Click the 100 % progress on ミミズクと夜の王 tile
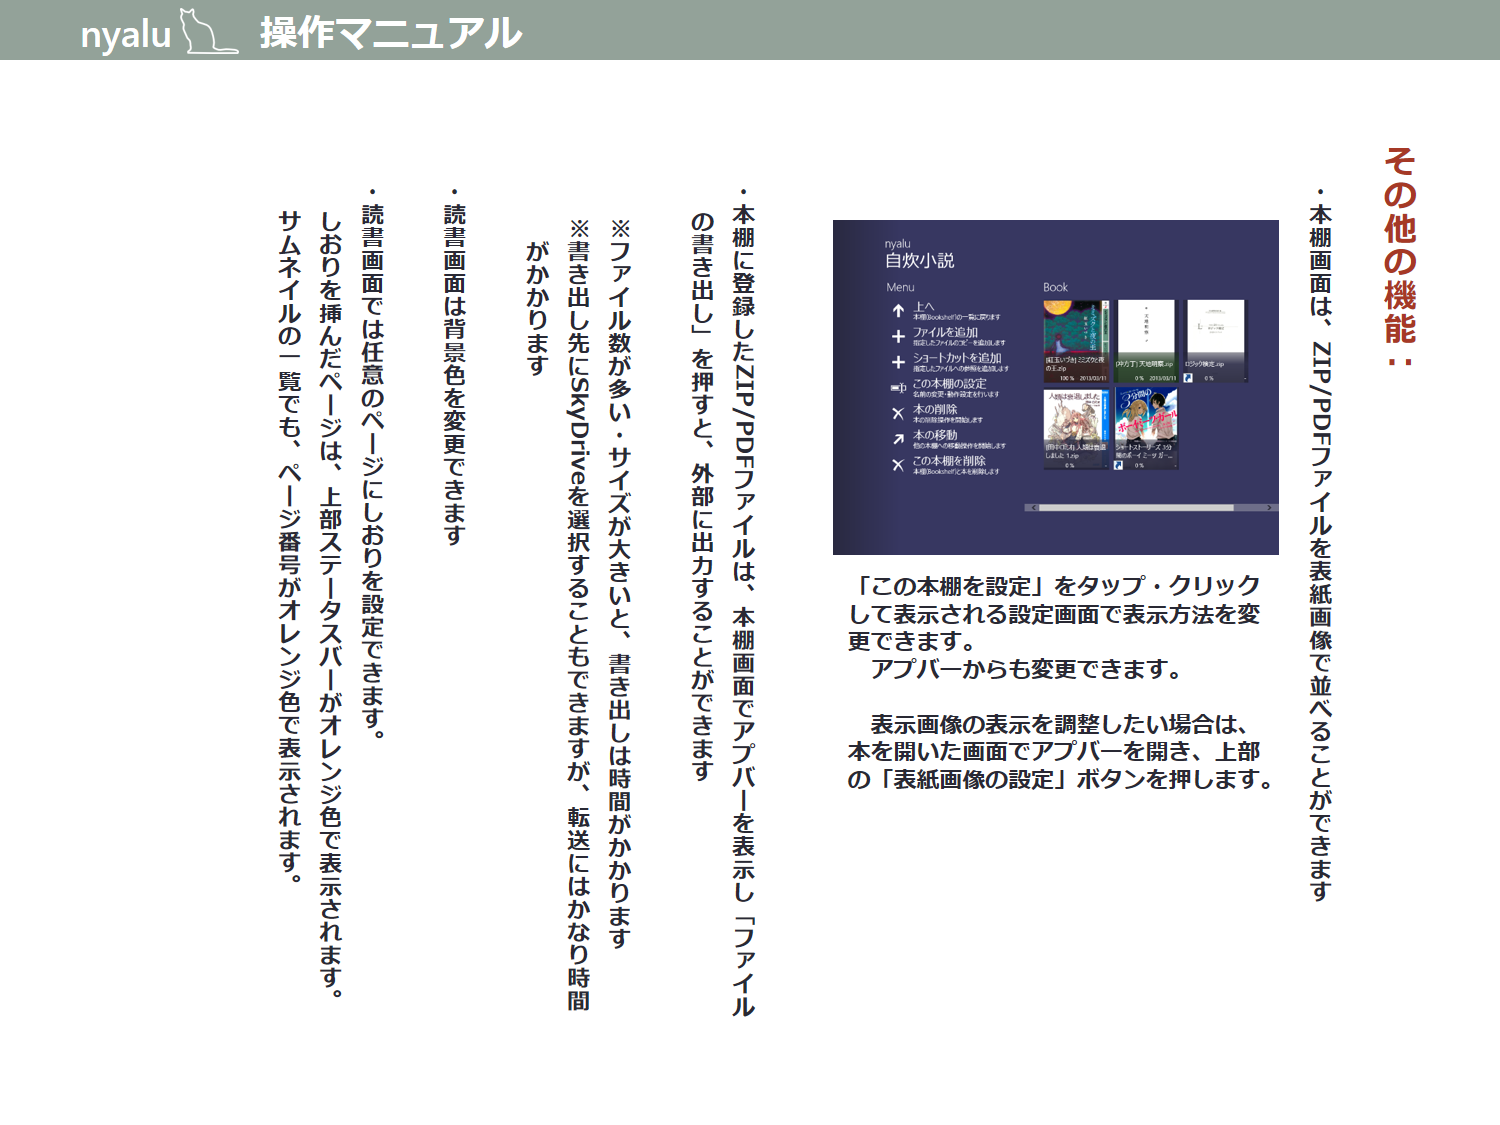1500x1125 pixels. pos(1067,379)
